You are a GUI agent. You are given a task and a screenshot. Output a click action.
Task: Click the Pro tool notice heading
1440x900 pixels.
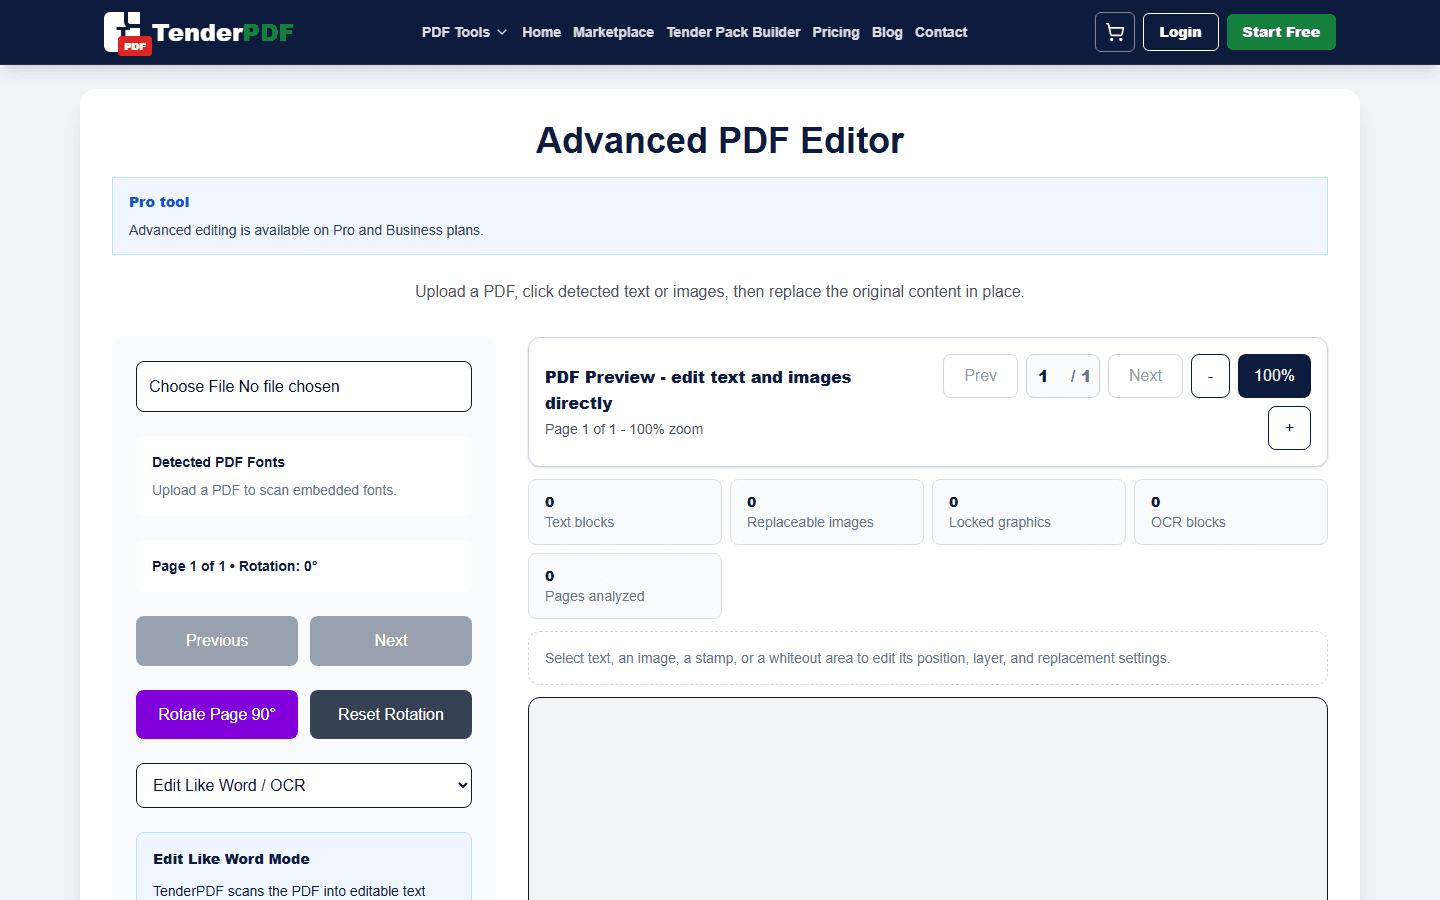click(159, 202)
